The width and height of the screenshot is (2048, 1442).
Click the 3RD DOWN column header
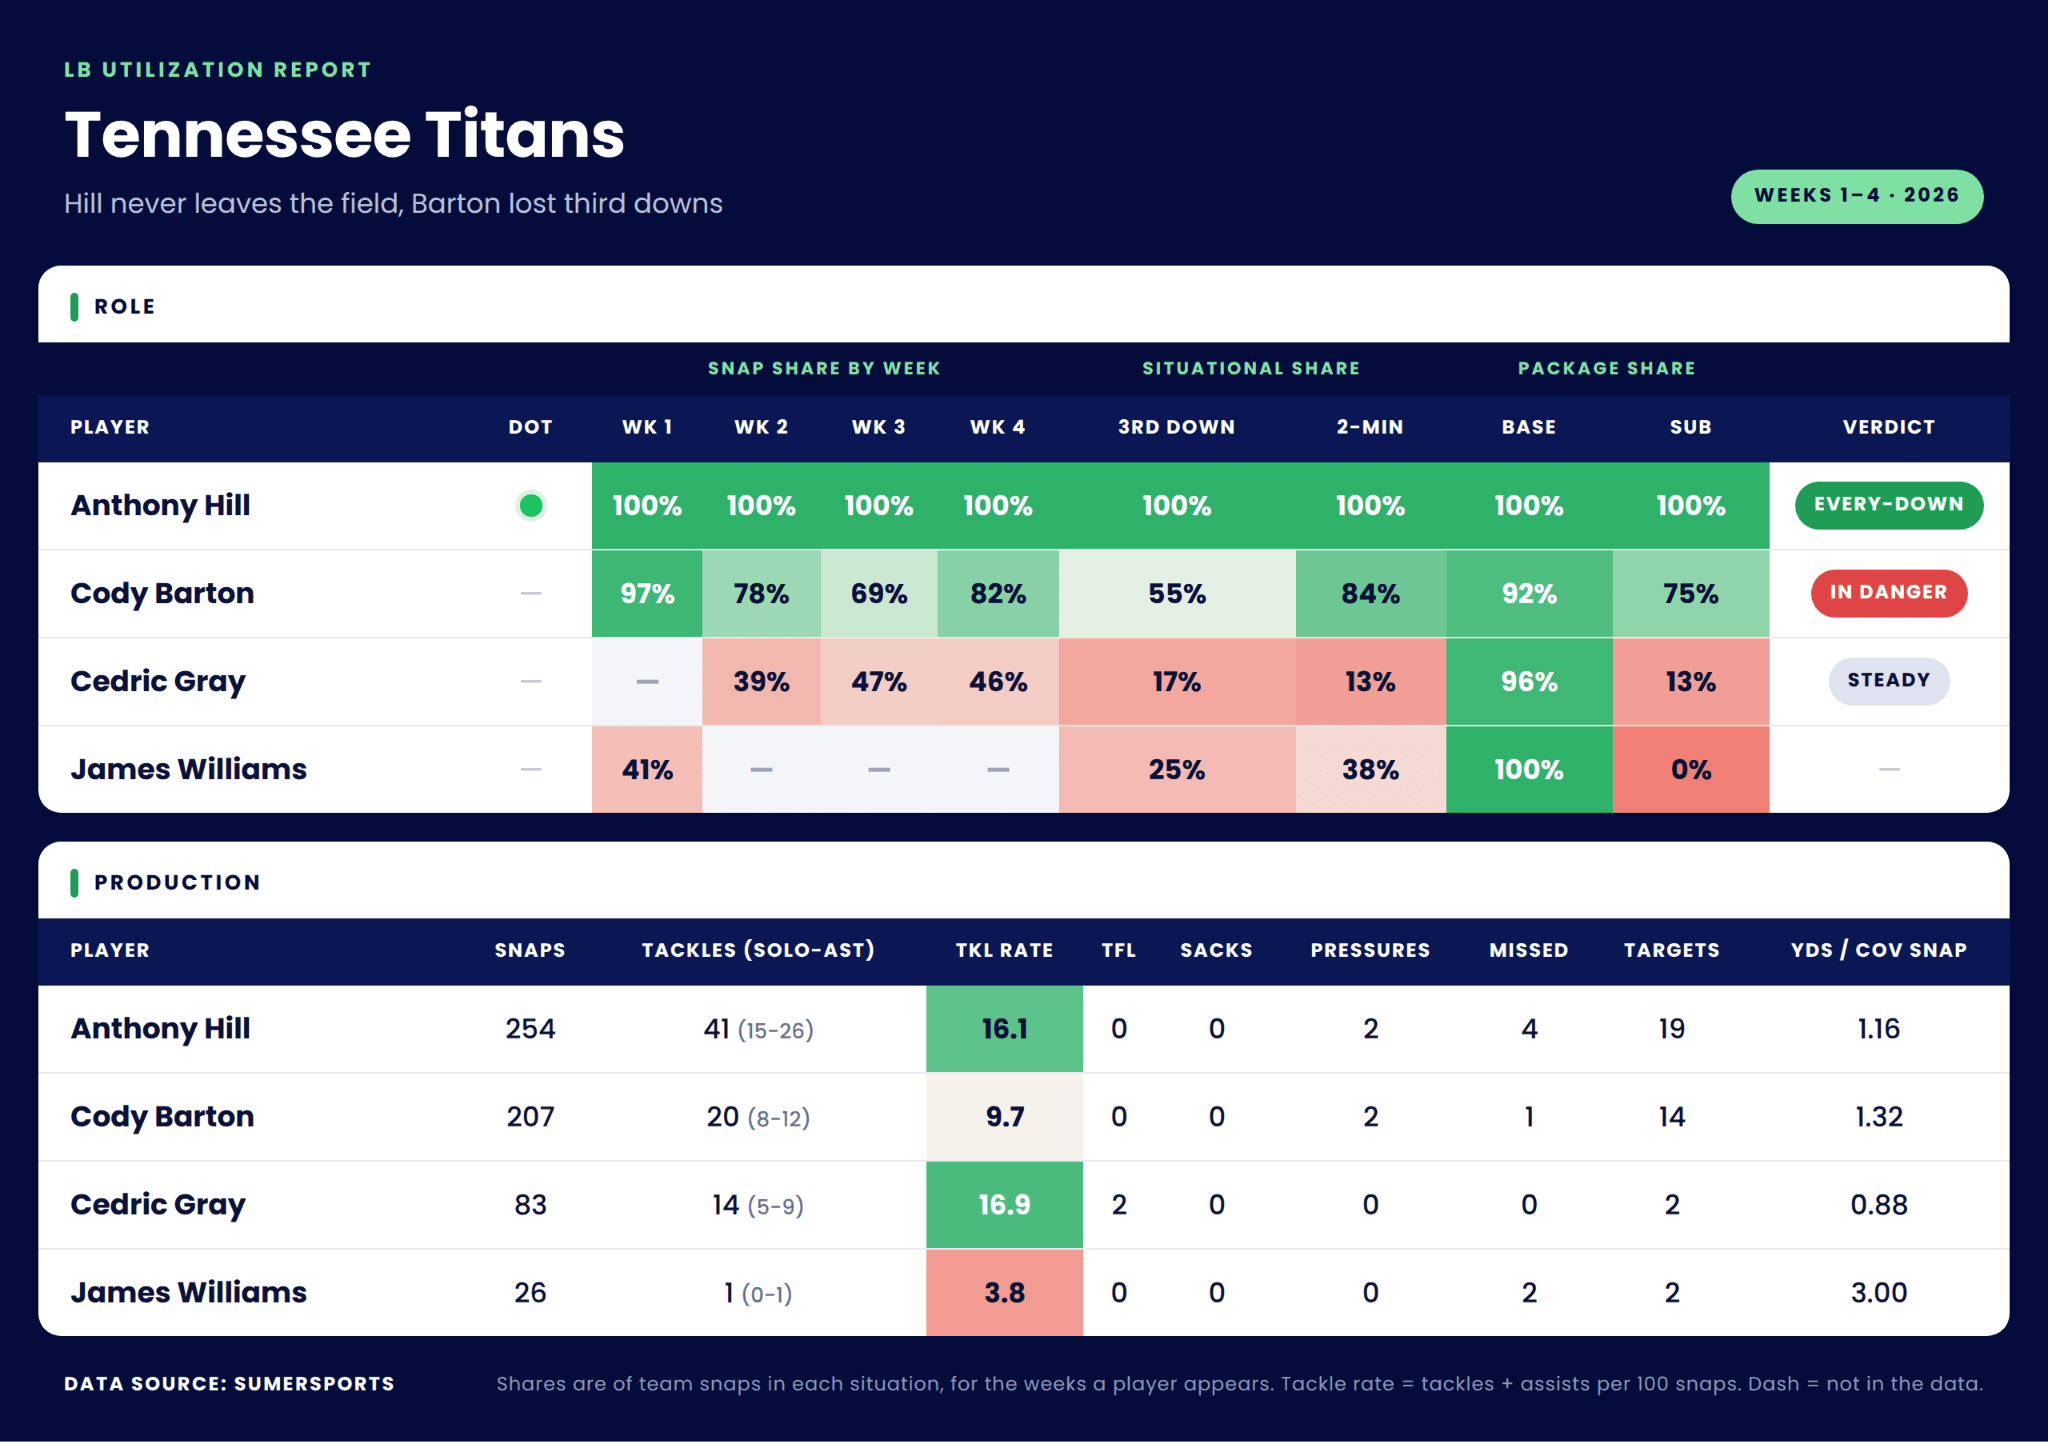click(1176, 427)
